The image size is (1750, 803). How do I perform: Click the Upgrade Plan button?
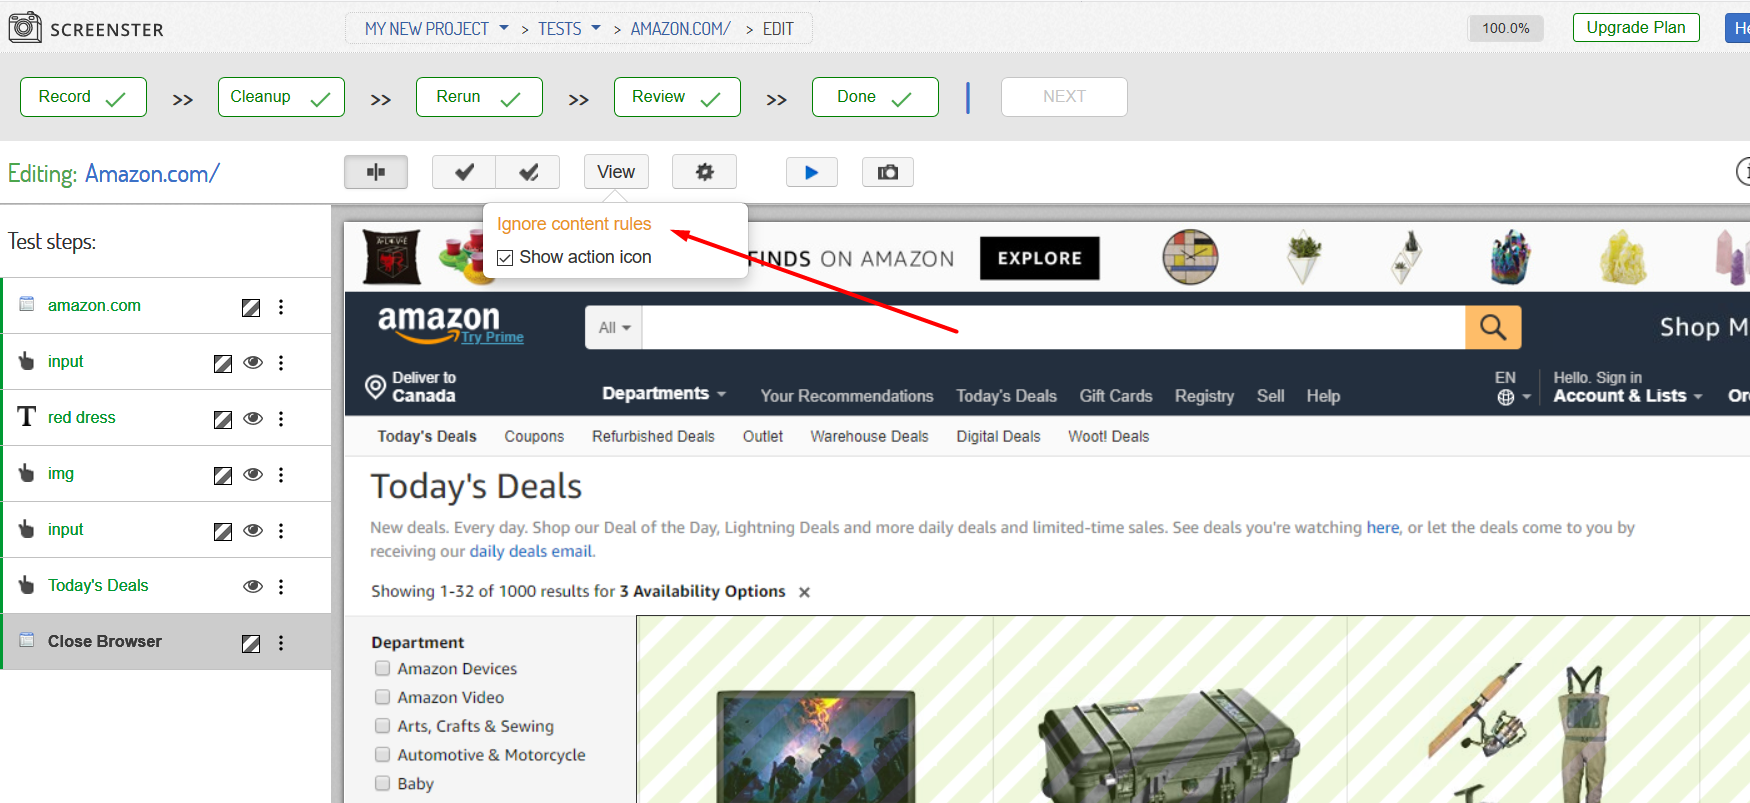click(1636, 27)
